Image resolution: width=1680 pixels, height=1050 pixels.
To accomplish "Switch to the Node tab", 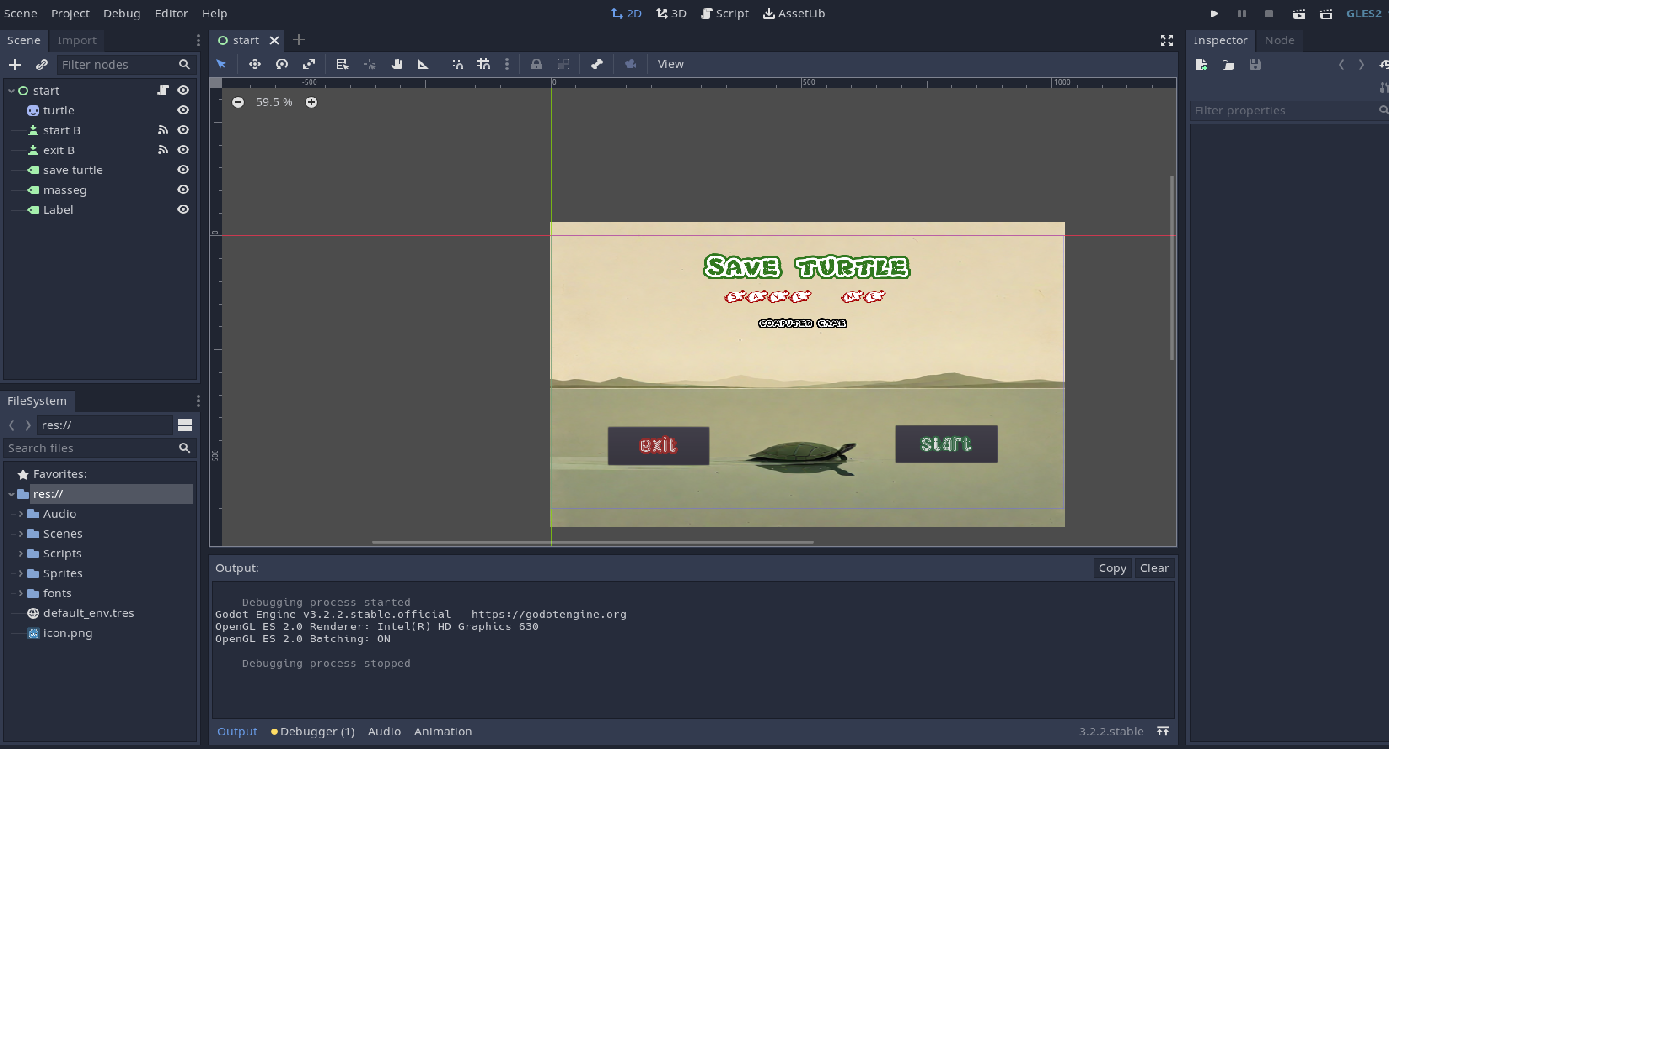I will [1279, 40].
